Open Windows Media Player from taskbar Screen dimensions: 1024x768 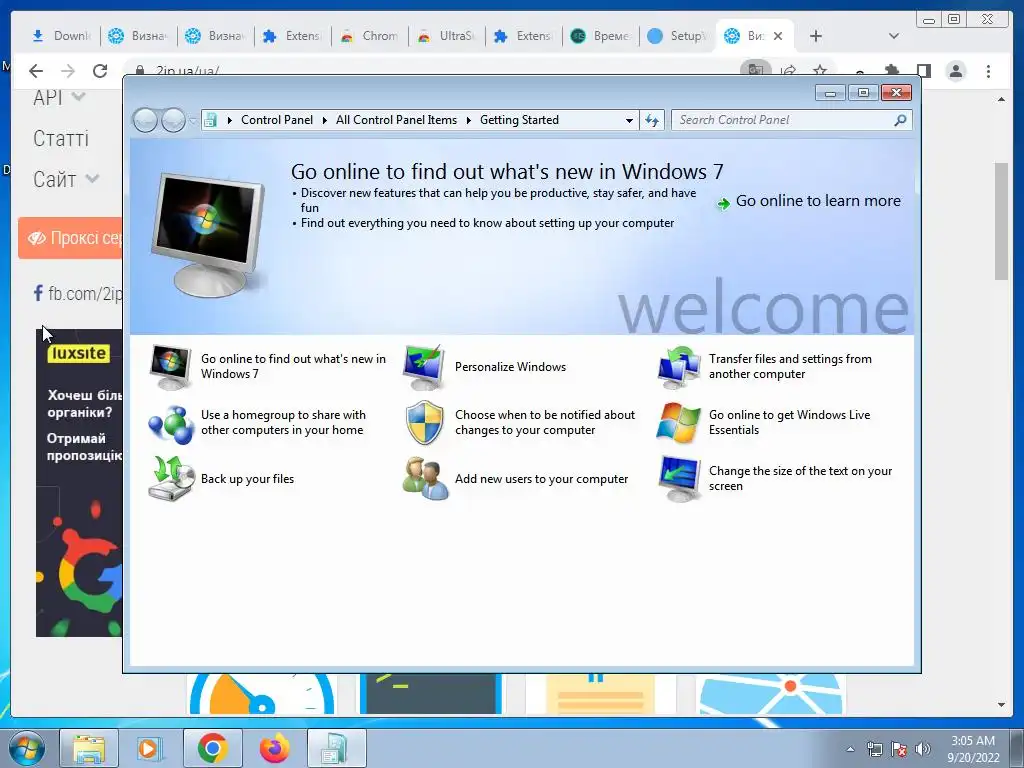coord(150,748)
